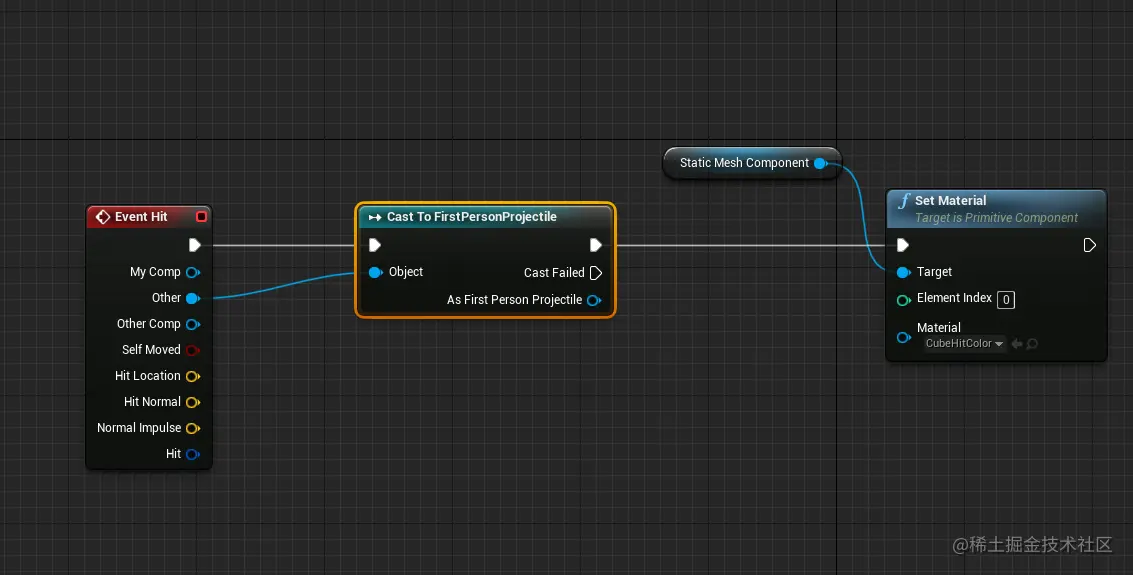Select the Event Hit node title
1133x575 pixels.
141,217
